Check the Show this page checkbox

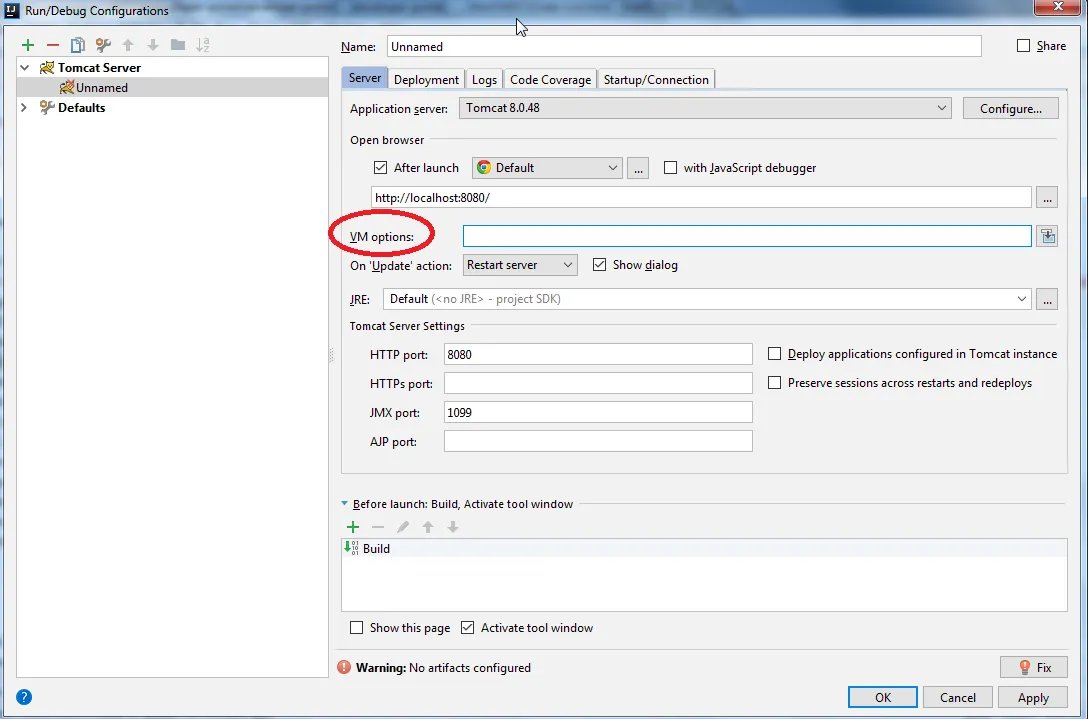click(x=357, y=627)
